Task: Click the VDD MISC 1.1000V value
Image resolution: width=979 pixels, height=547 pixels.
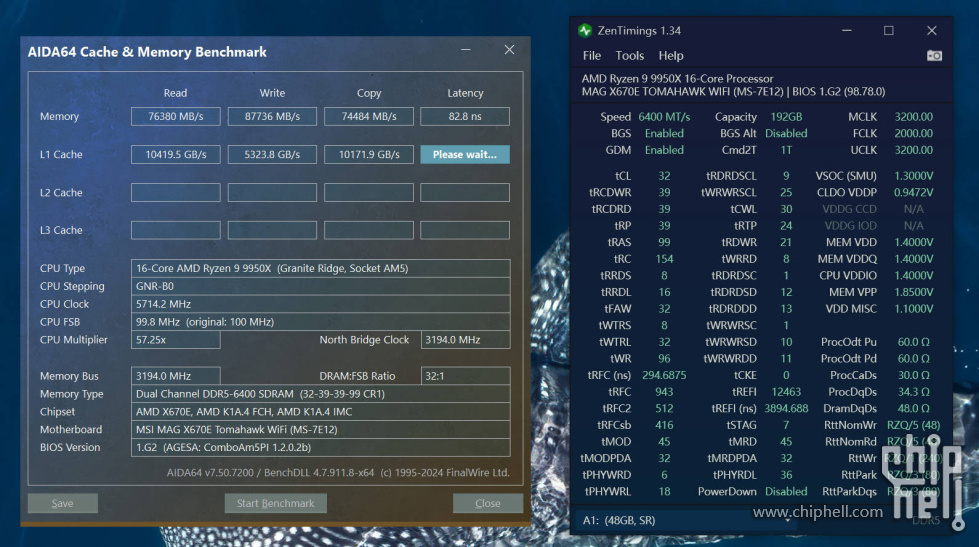Action: tap(913, 309)
